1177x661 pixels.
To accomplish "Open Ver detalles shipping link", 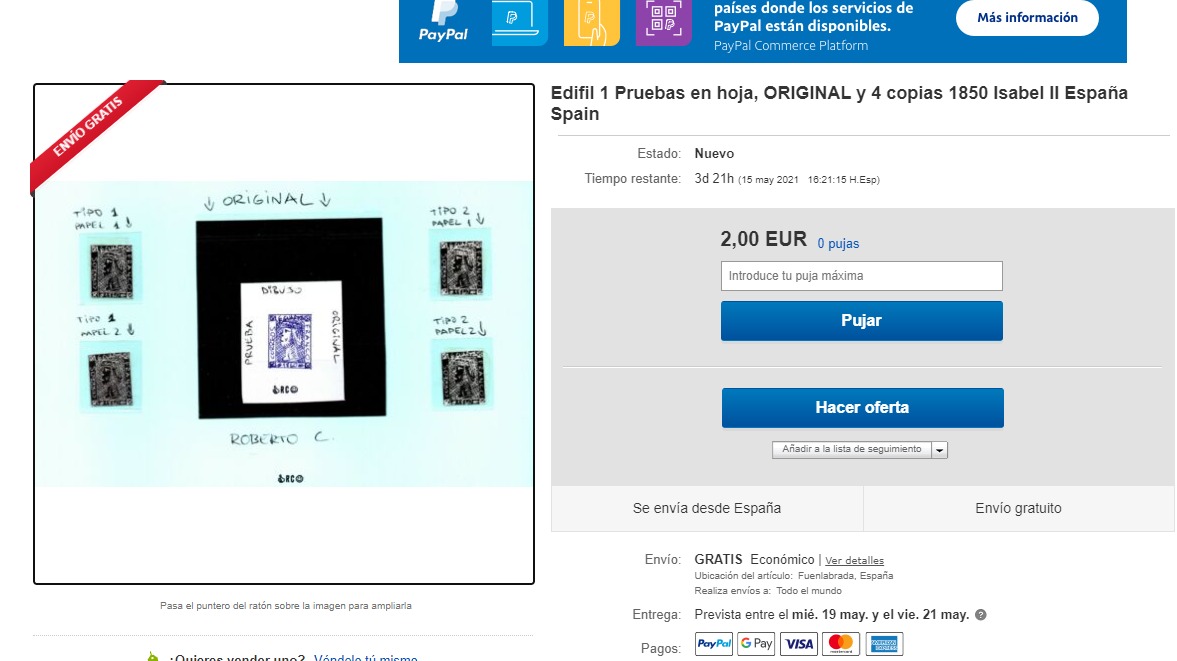I will point(854,560).
